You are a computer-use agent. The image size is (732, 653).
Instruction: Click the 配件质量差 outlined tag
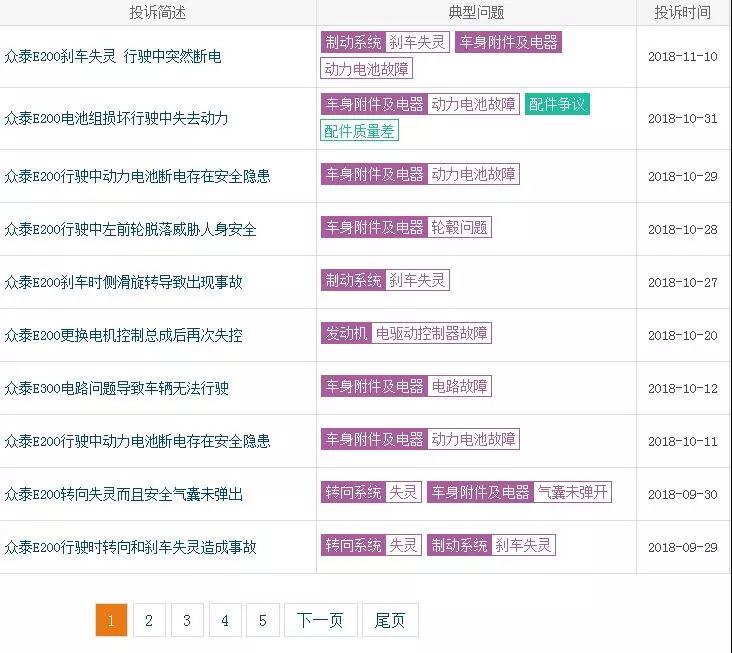[359, 131]
